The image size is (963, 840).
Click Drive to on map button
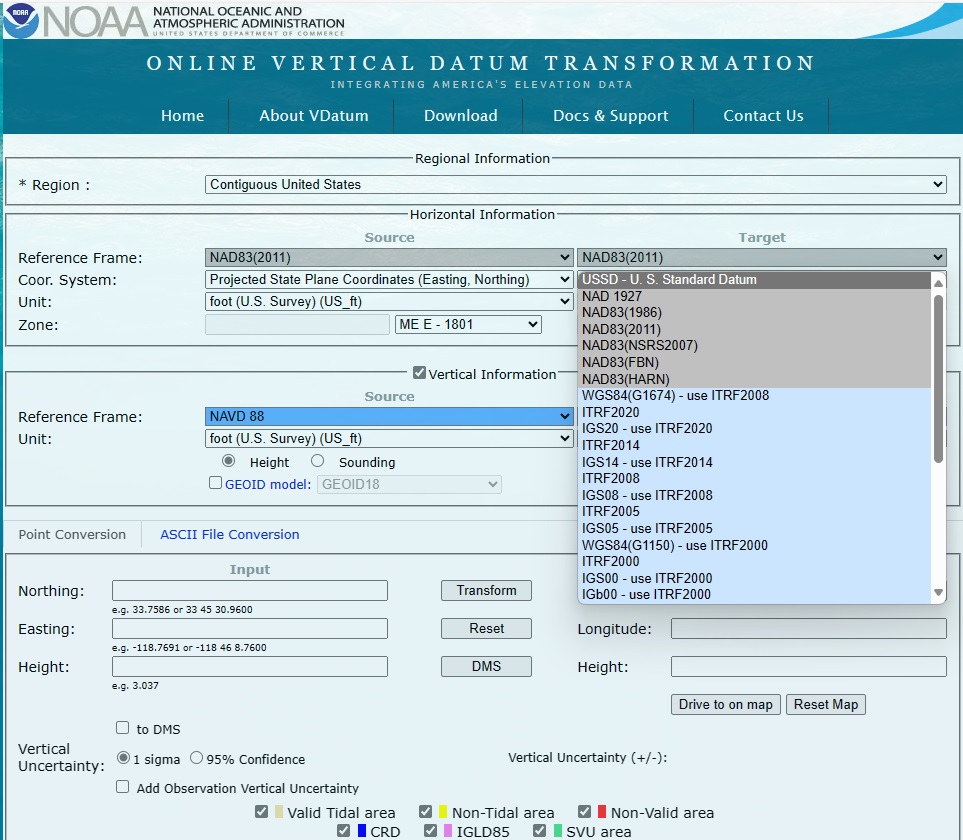tap(725, 704)
